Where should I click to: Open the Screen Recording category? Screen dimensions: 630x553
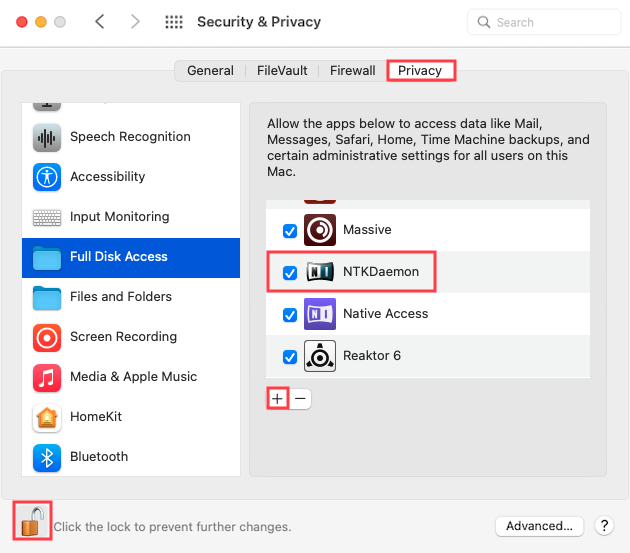point(123,337)
